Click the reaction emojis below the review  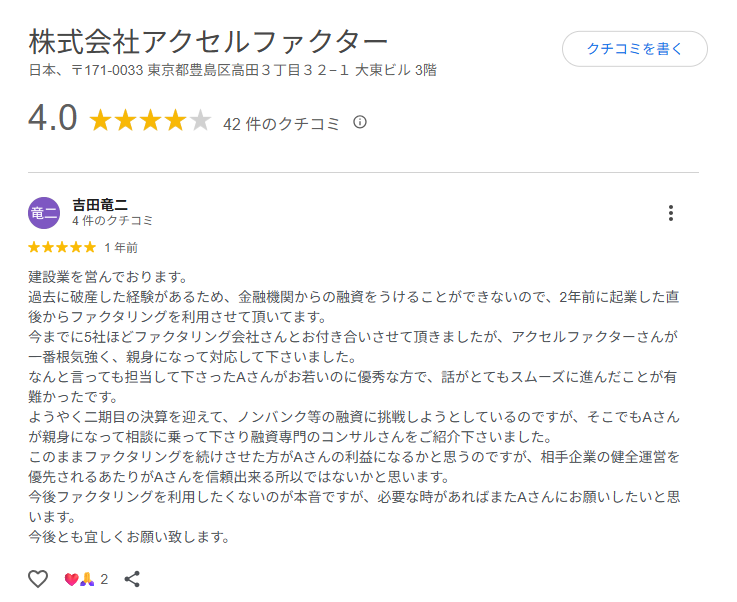click(x=79, y=578)
